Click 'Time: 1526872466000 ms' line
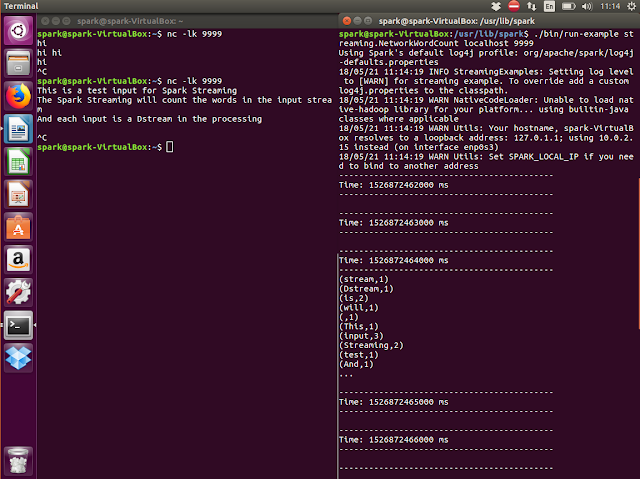 (x=393, y=440)
